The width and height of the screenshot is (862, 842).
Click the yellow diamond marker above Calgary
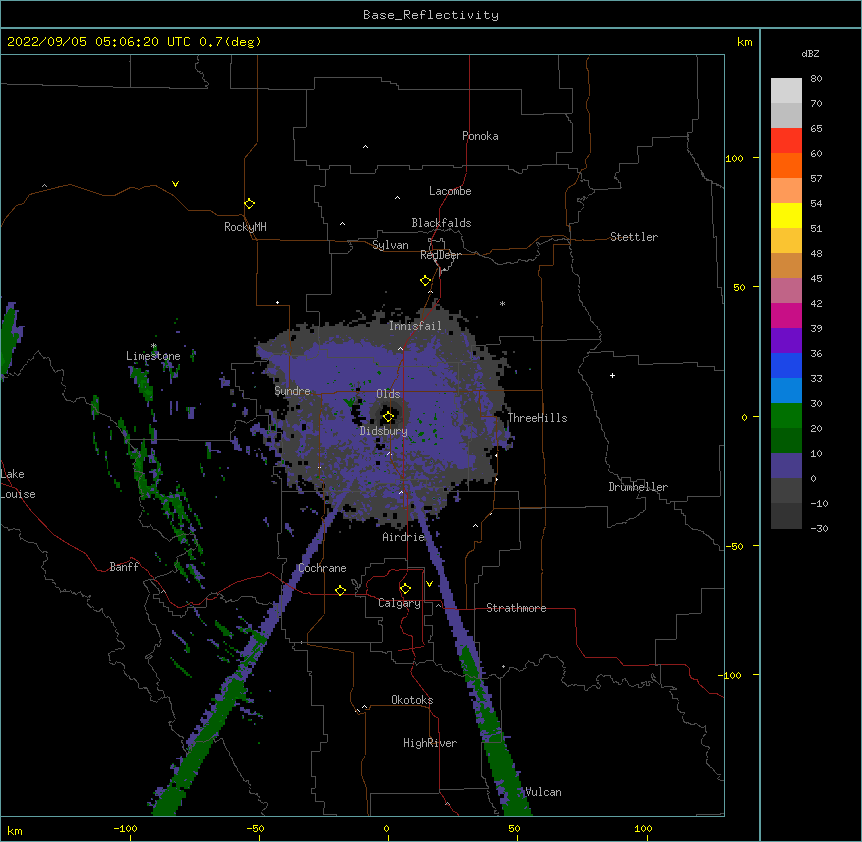(x=405, y=589)
